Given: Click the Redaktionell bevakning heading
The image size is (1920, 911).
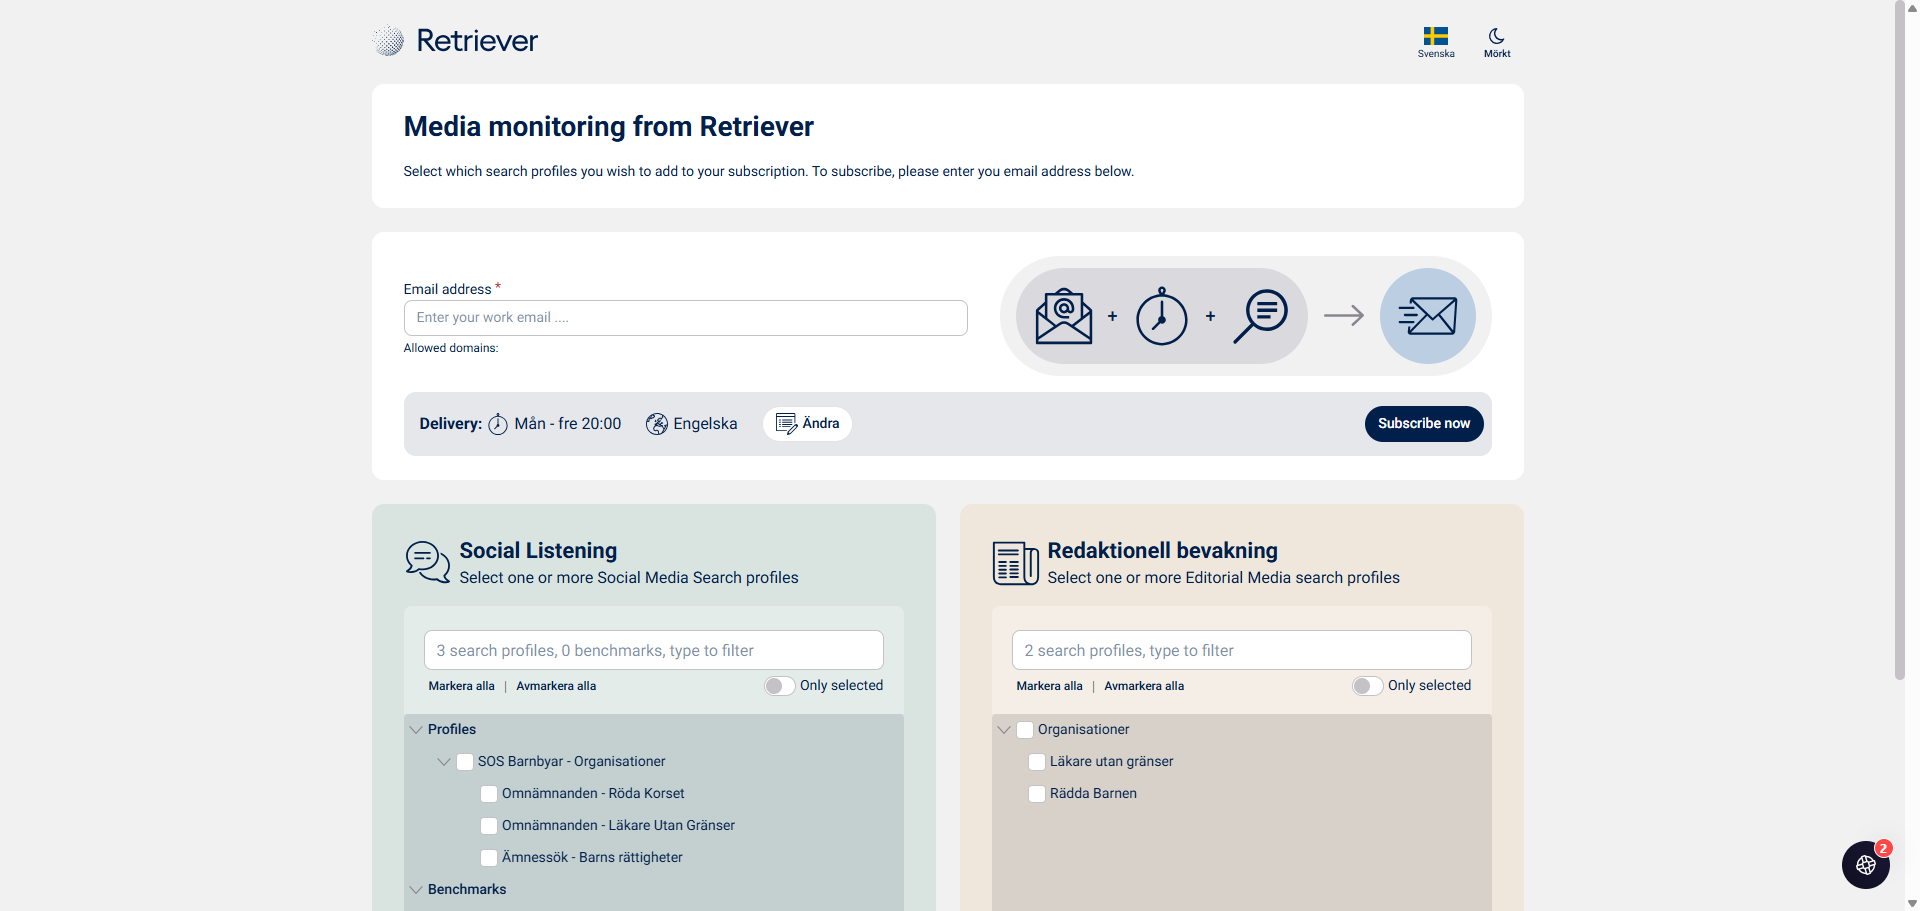Looking at the screenshot, I should pos(1163,551).
